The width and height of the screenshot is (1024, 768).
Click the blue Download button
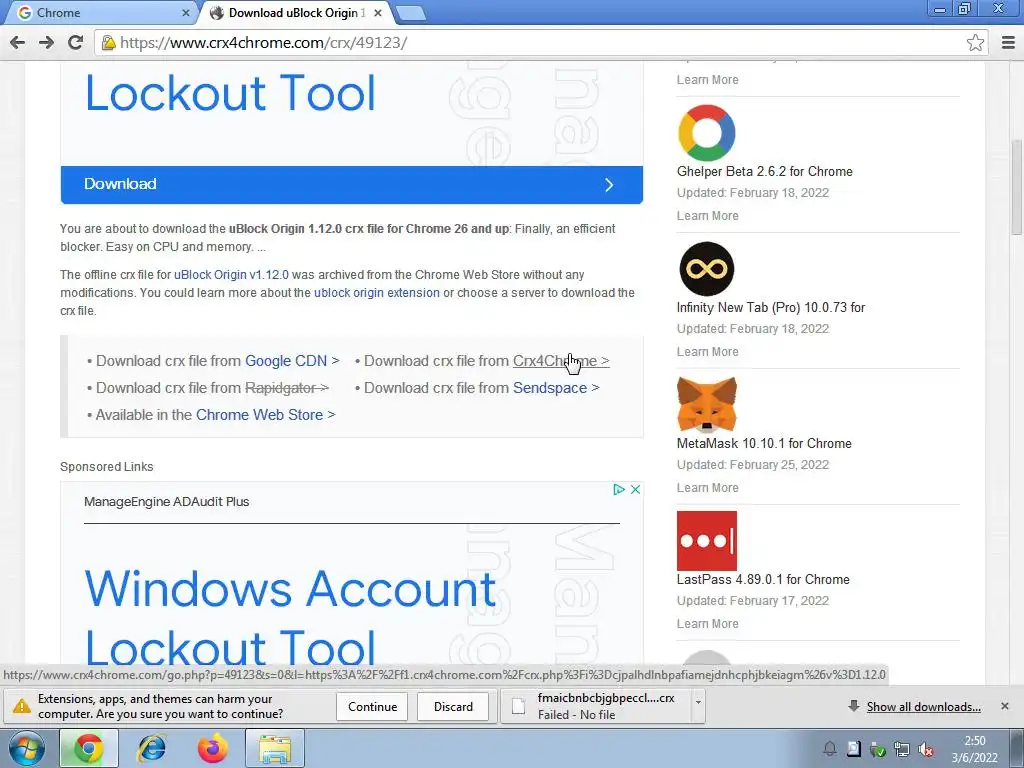[351, 184]
